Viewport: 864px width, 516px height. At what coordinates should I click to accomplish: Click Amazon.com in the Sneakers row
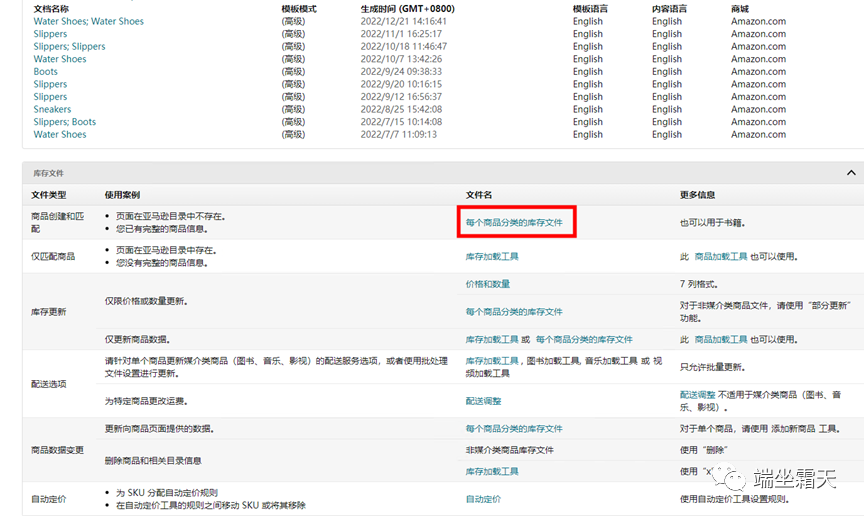[x=758, y=109]
